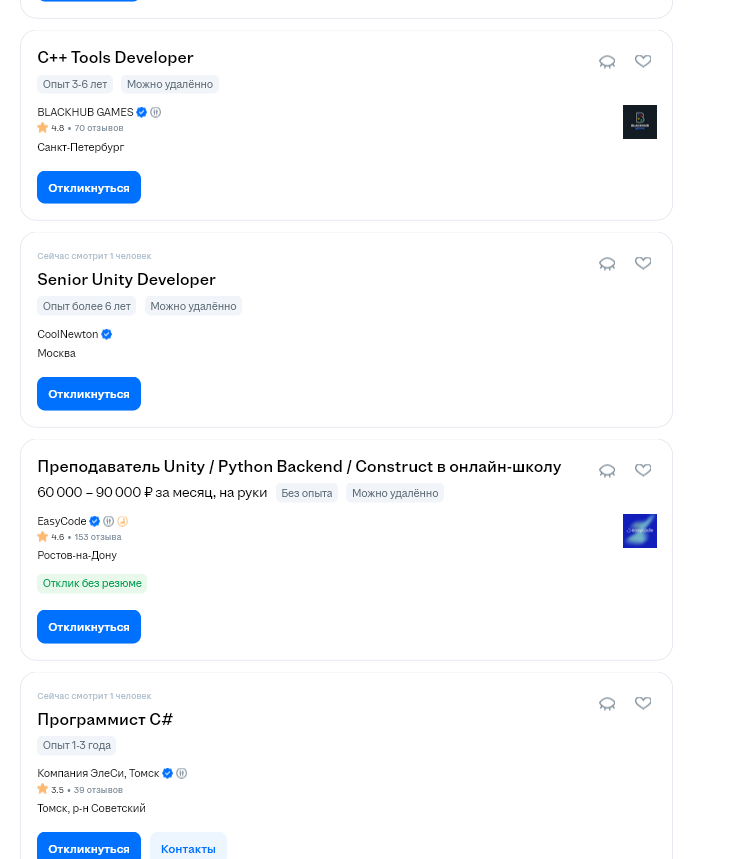Hide the C++ Tools Developer vacancy
The width and height of the screenshot is (739, 859).
tap(607, 61)
